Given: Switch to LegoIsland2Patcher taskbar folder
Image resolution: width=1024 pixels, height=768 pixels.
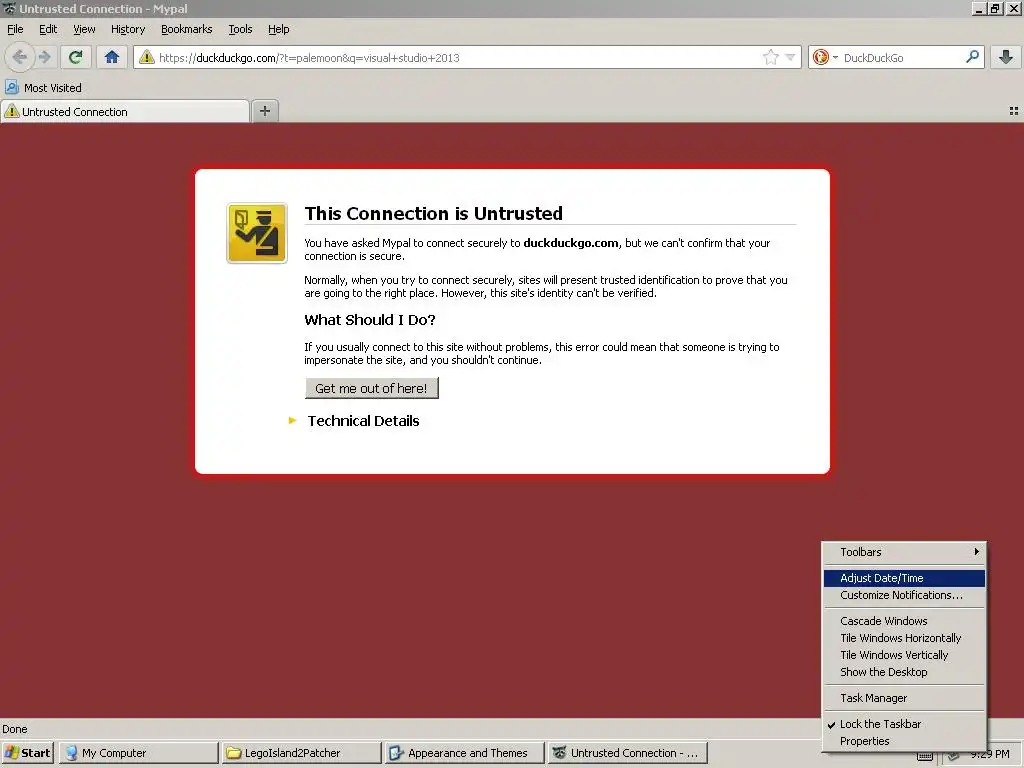Looking at the screenshot, I should (301, 753).
